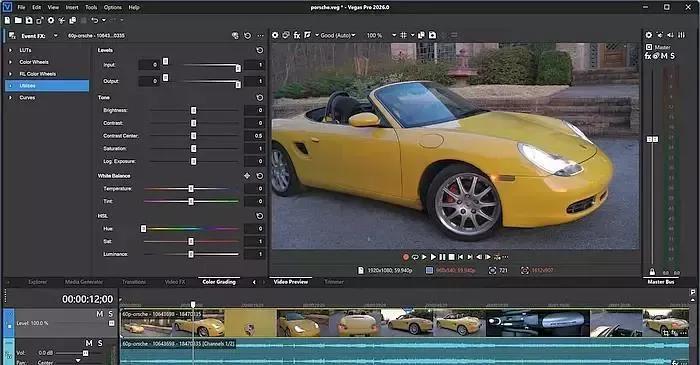The width and height of the screenshot is (700, 365).
Task: Open more options in Event FX header
Action: [260, 36]
